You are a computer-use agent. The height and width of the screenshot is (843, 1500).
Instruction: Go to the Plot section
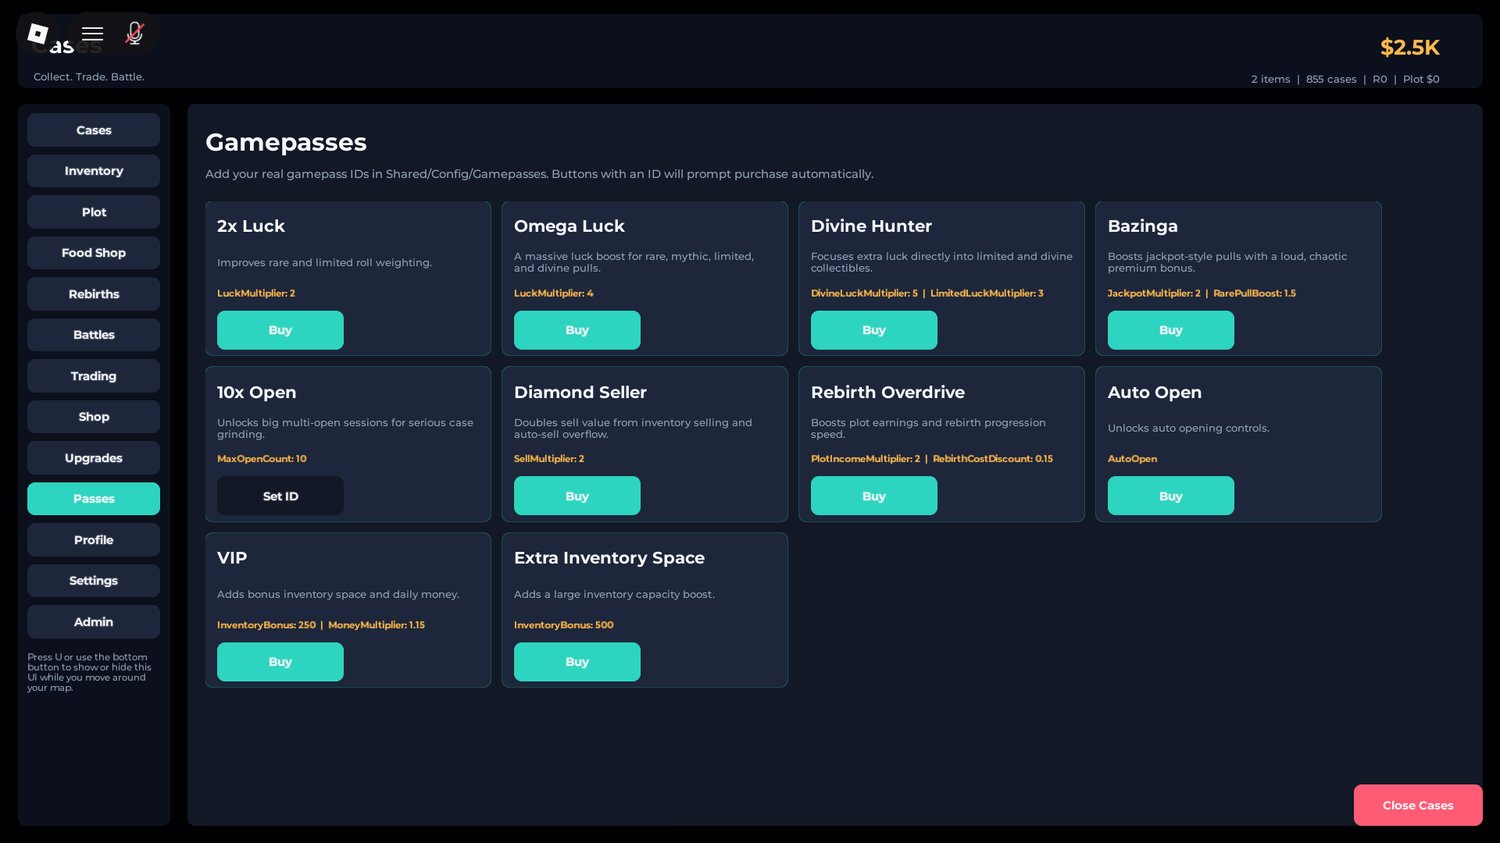pos(94,212)
